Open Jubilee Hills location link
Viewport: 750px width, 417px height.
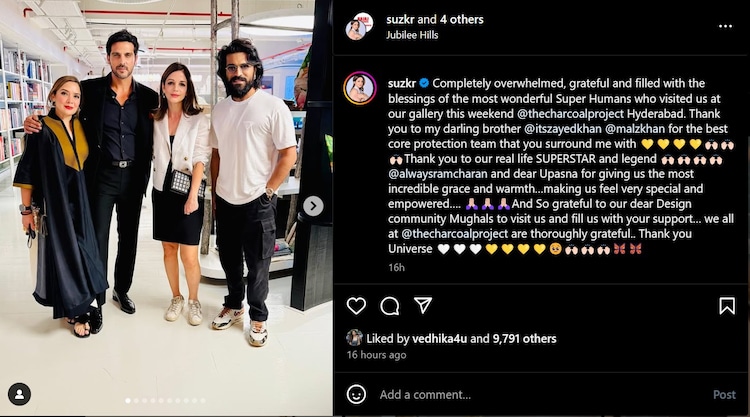pyautogui.click(x=412, y=35)
